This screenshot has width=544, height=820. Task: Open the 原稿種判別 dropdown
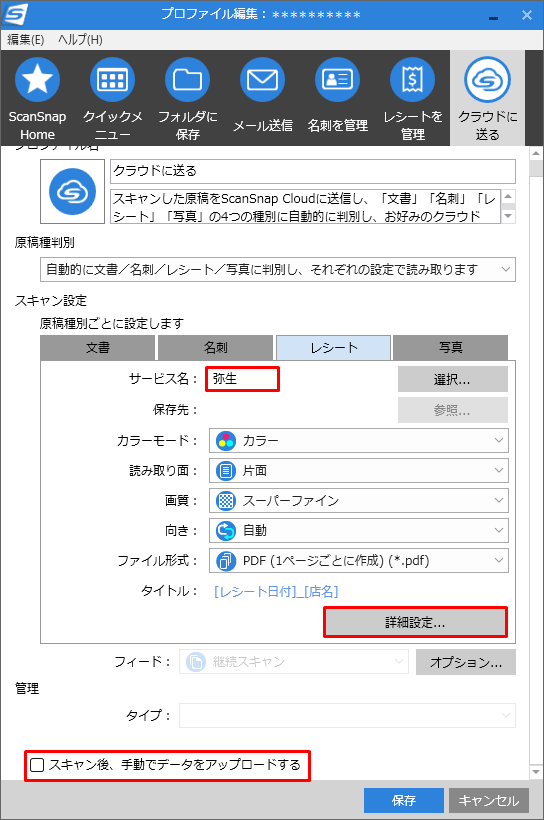click(x=278, y=269)
